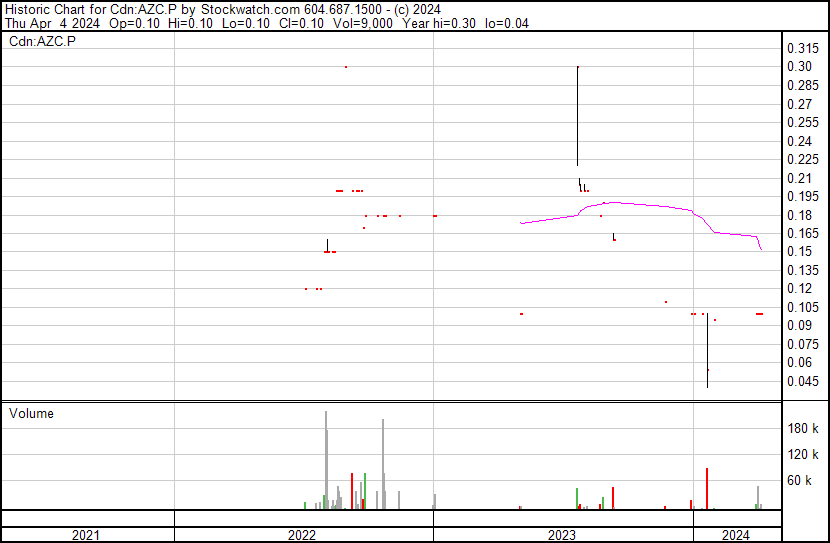Click the 0.105 price axis label

(x=802, y=307)
